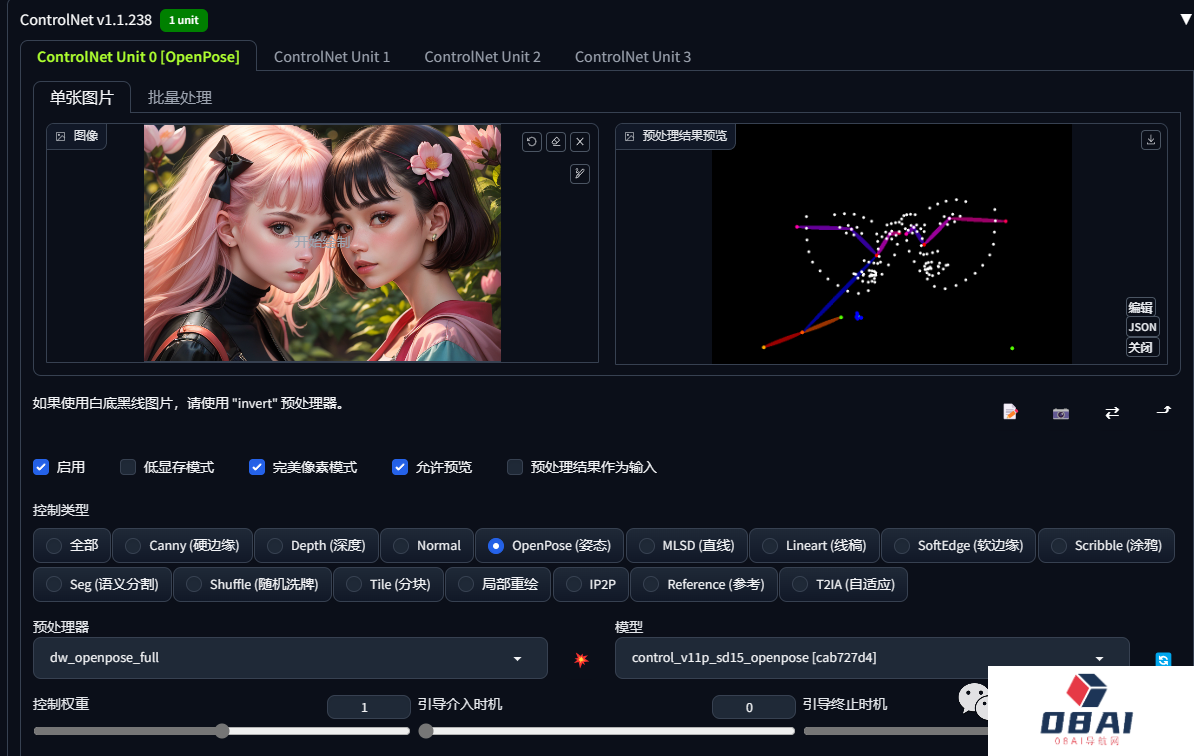
Task: Enable the 低显存模式 low VRAM checkbox
Action: [128, 467]
